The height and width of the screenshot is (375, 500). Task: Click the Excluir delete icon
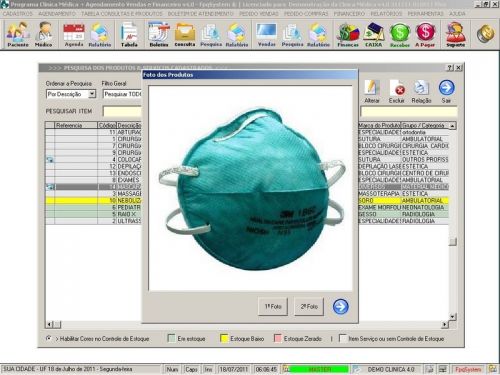[x=397, y=91]
